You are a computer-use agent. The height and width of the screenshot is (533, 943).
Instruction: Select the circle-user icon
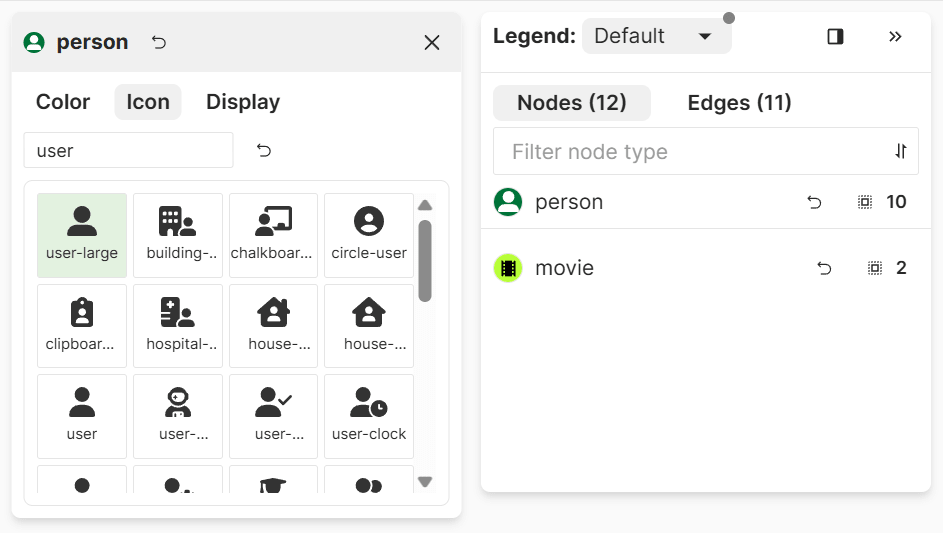(369, 235)
